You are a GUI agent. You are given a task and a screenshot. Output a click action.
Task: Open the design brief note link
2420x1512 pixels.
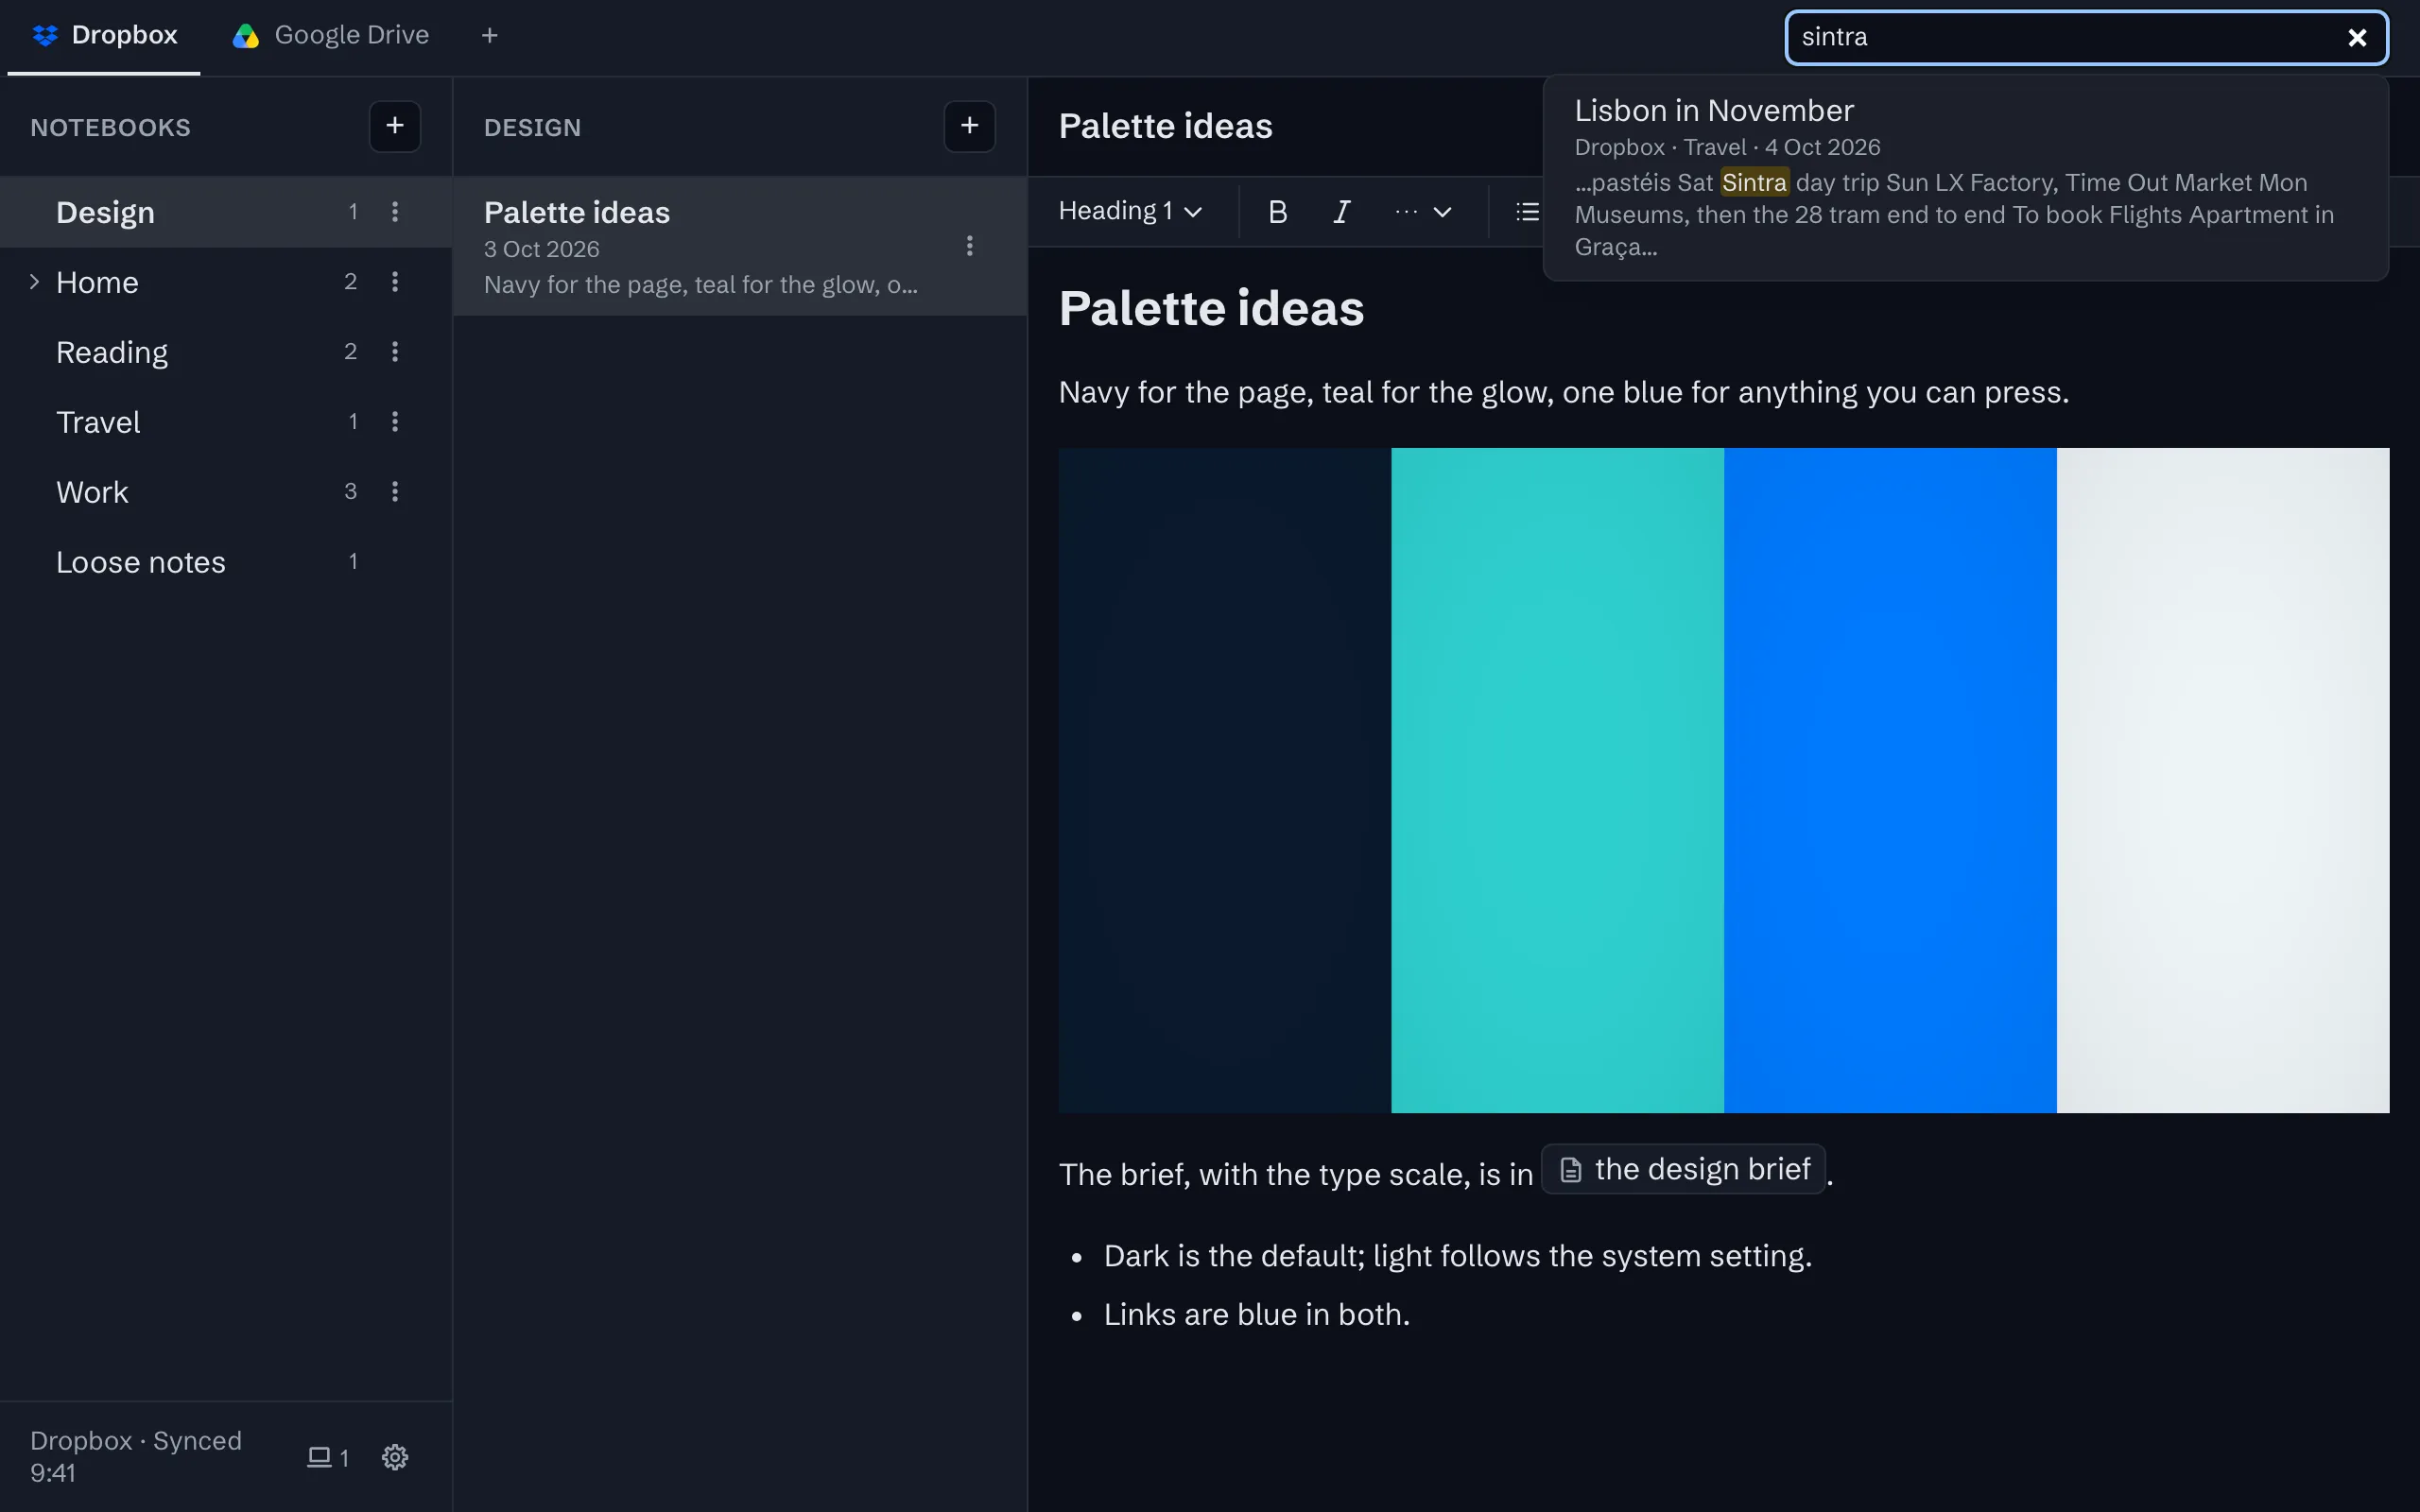coord(1683,1169)
